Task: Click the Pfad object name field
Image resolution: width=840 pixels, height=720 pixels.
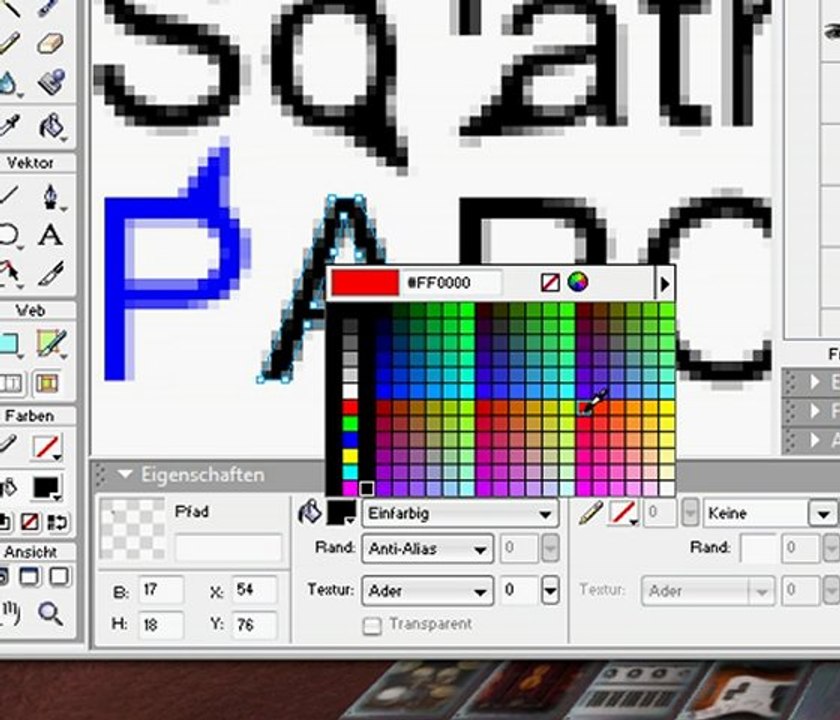Action: pyautogui.click(x=228, y=547)
